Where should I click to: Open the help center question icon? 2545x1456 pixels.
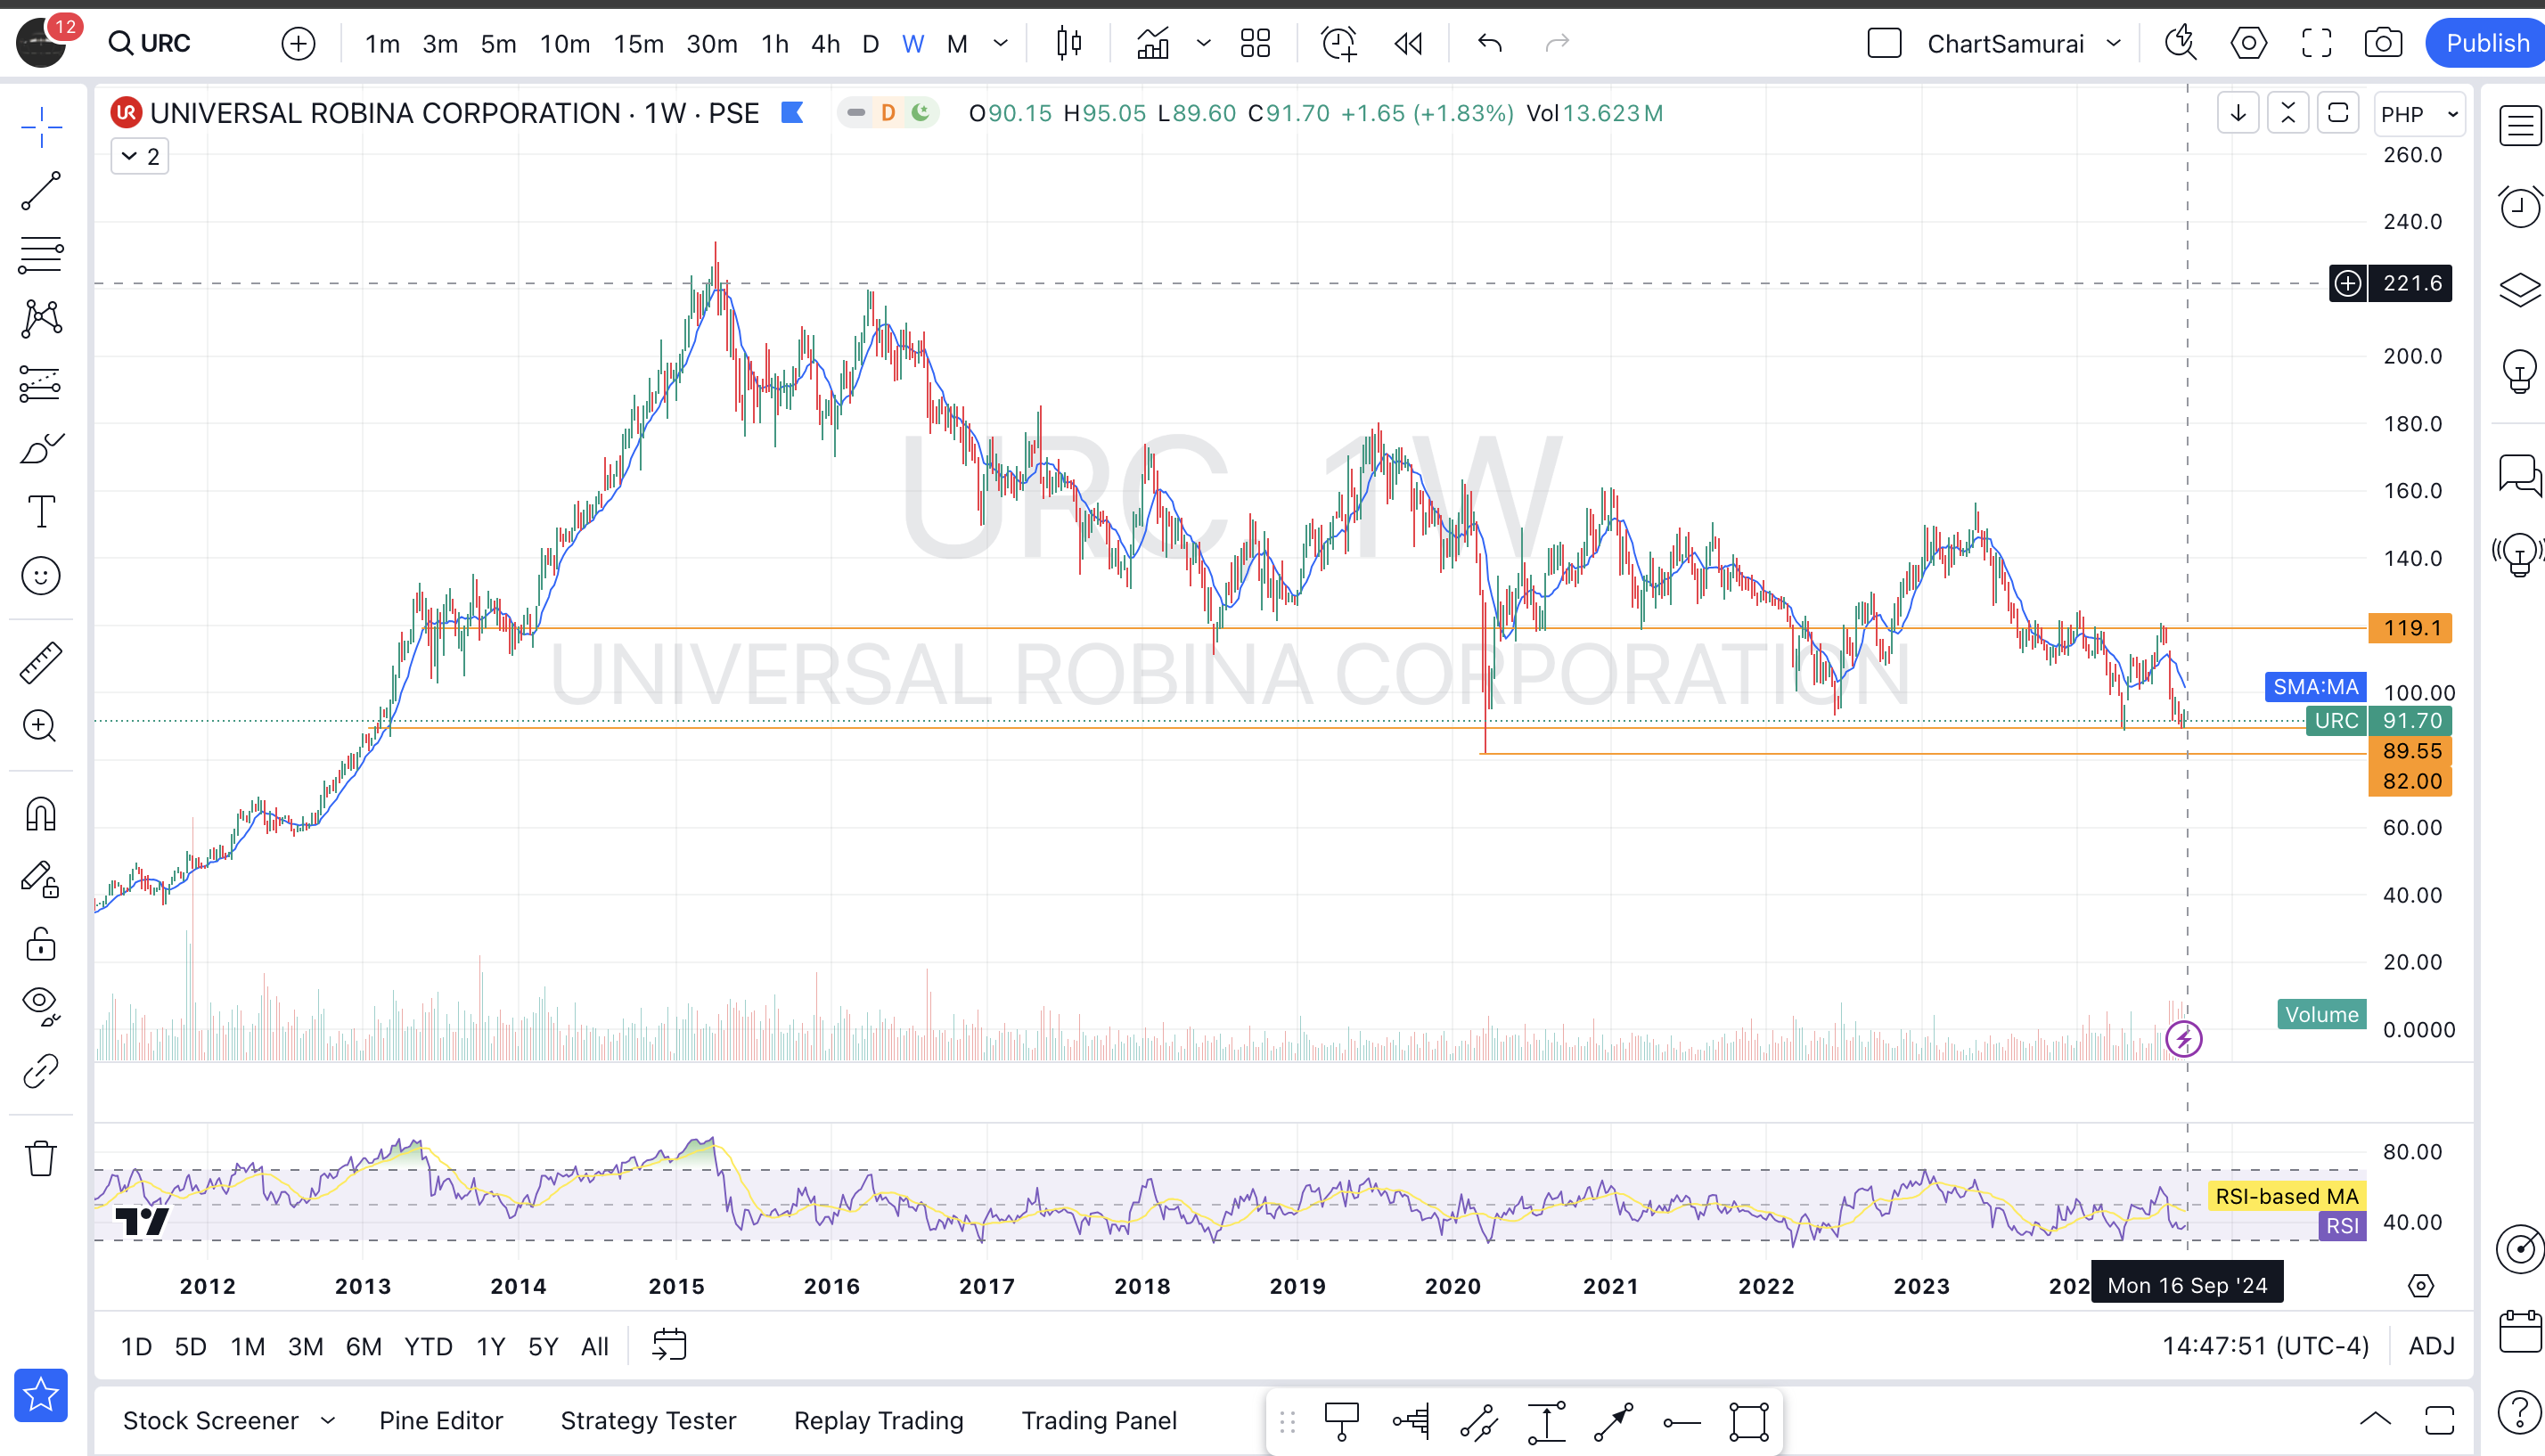[x=2519, y=1413]
